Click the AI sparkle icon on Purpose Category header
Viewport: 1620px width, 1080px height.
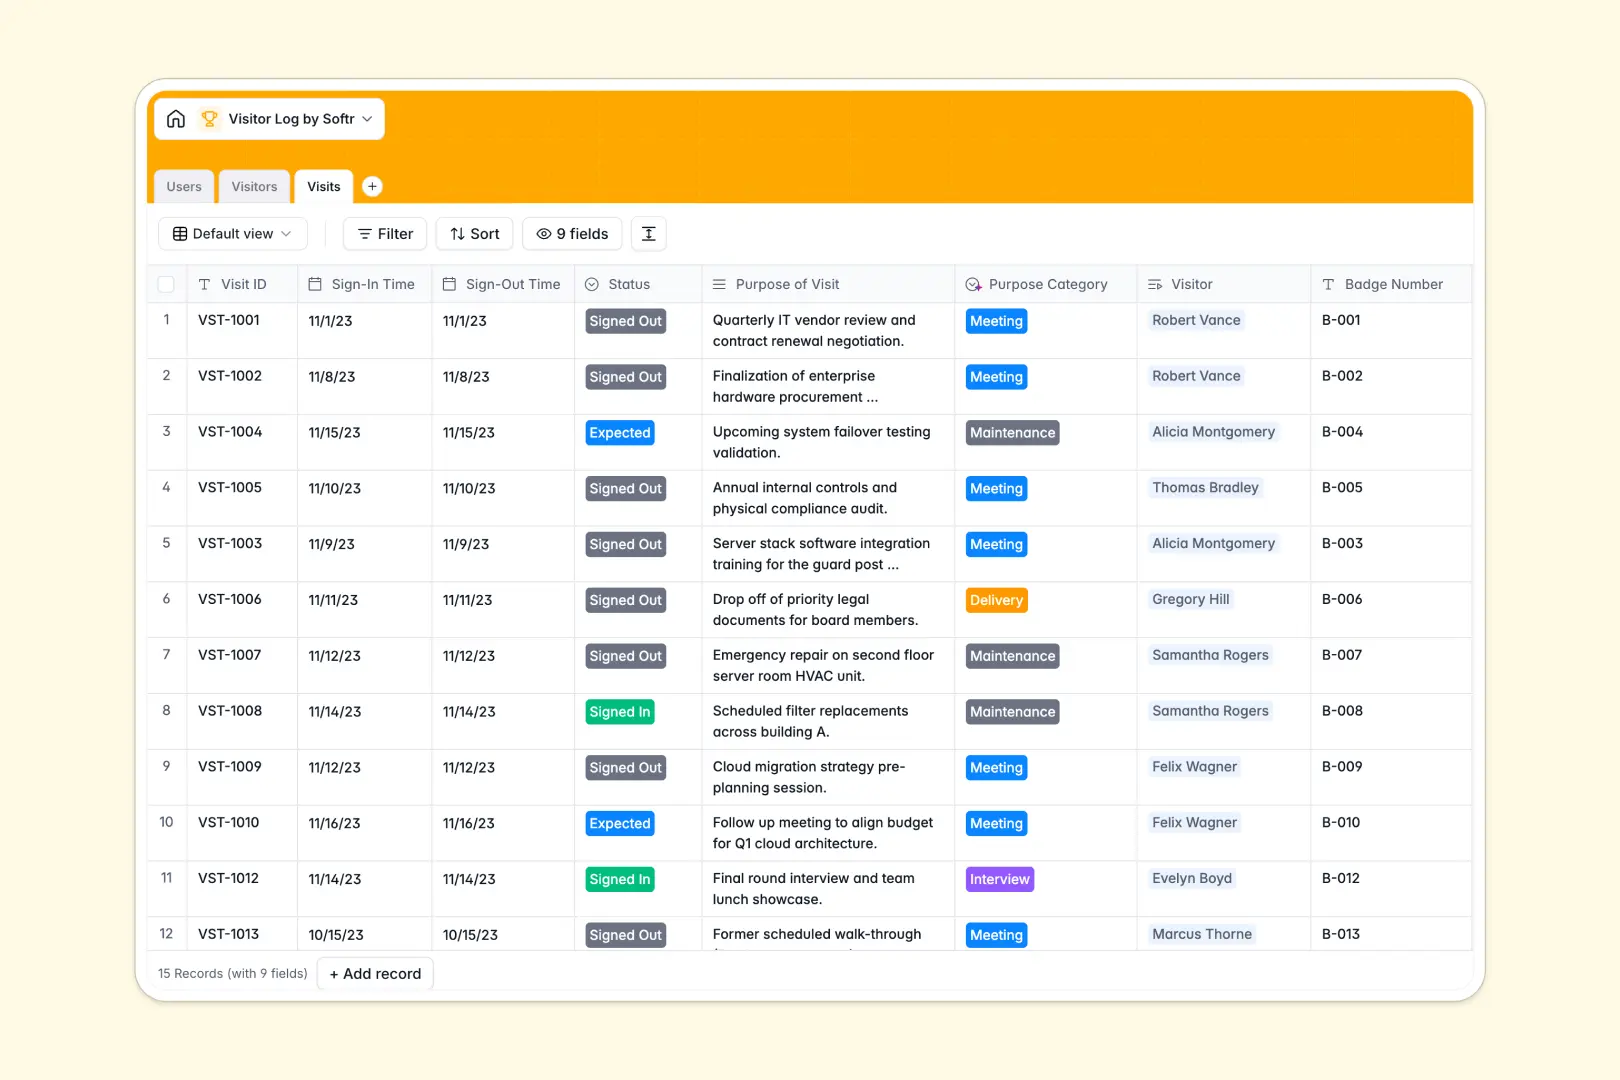tap(971, 284)
